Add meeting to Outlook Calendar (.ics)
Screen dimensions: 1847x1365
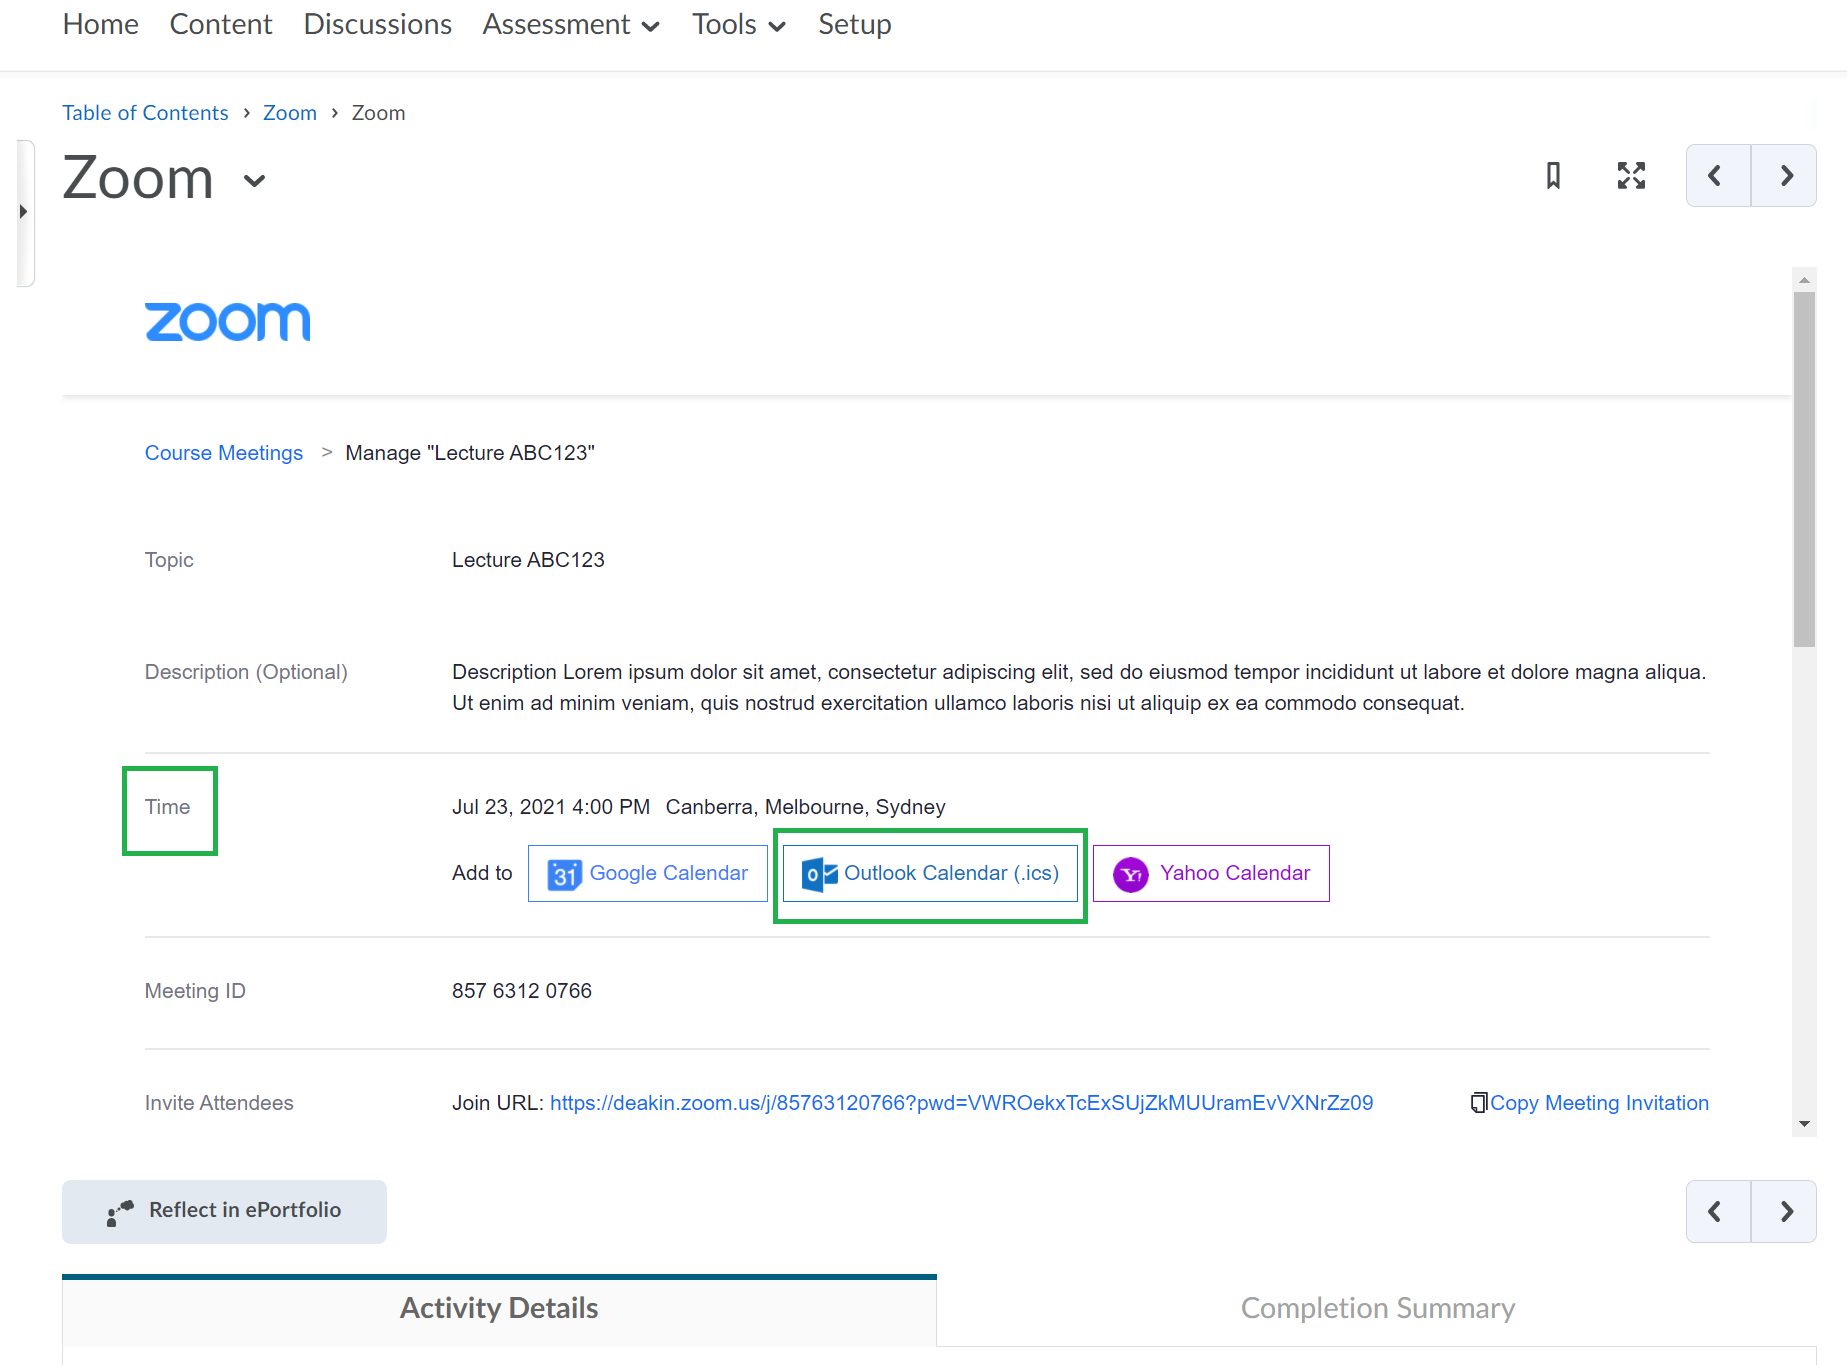(930, 874)
